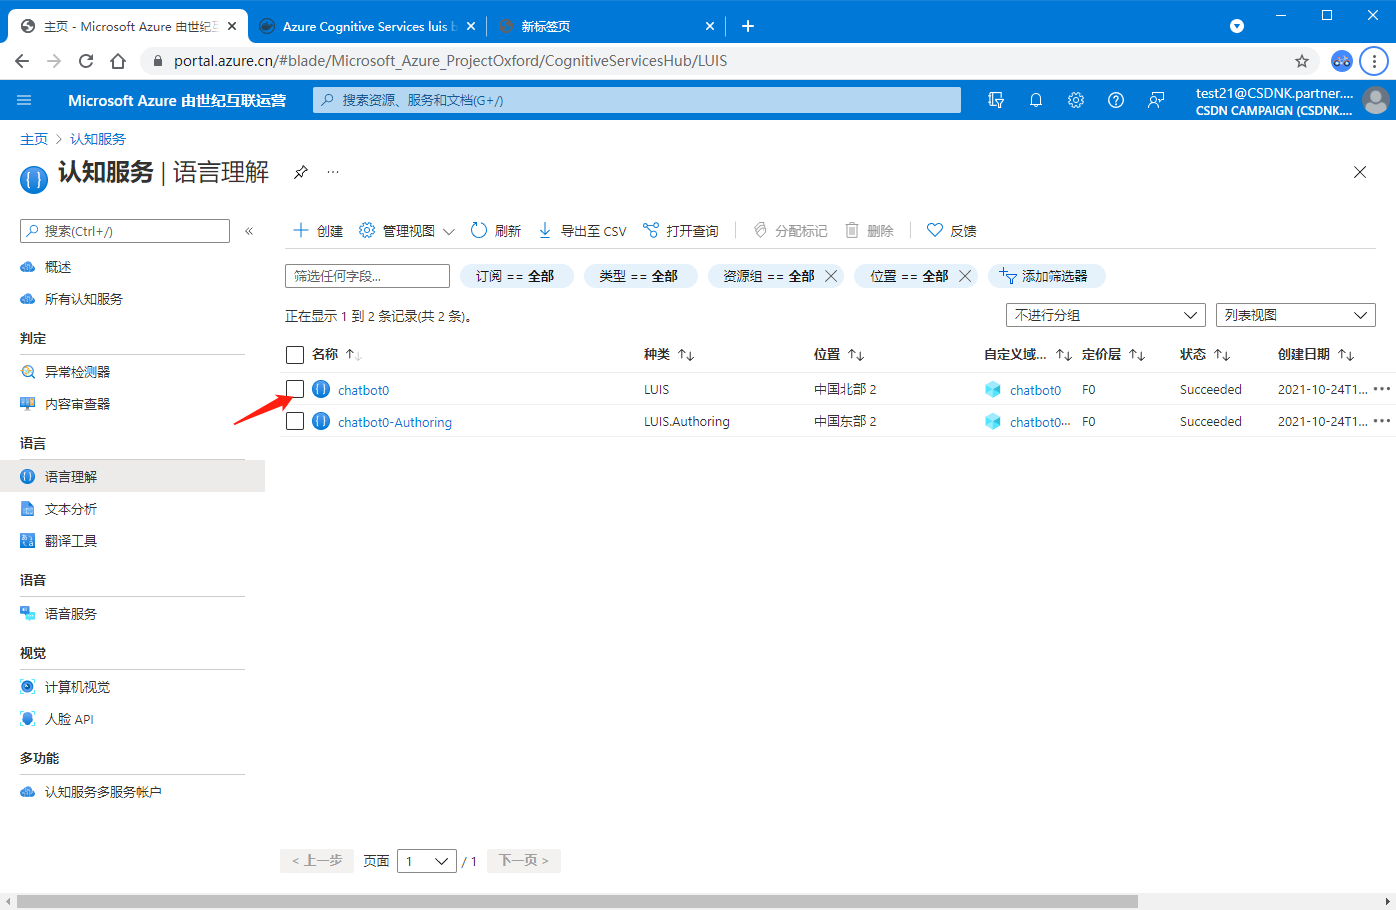Image resolution: width=1396 pixels, height=910 pixels.
Task: Collapse the left sidebar menu
Action: click(x=249, y=231)
